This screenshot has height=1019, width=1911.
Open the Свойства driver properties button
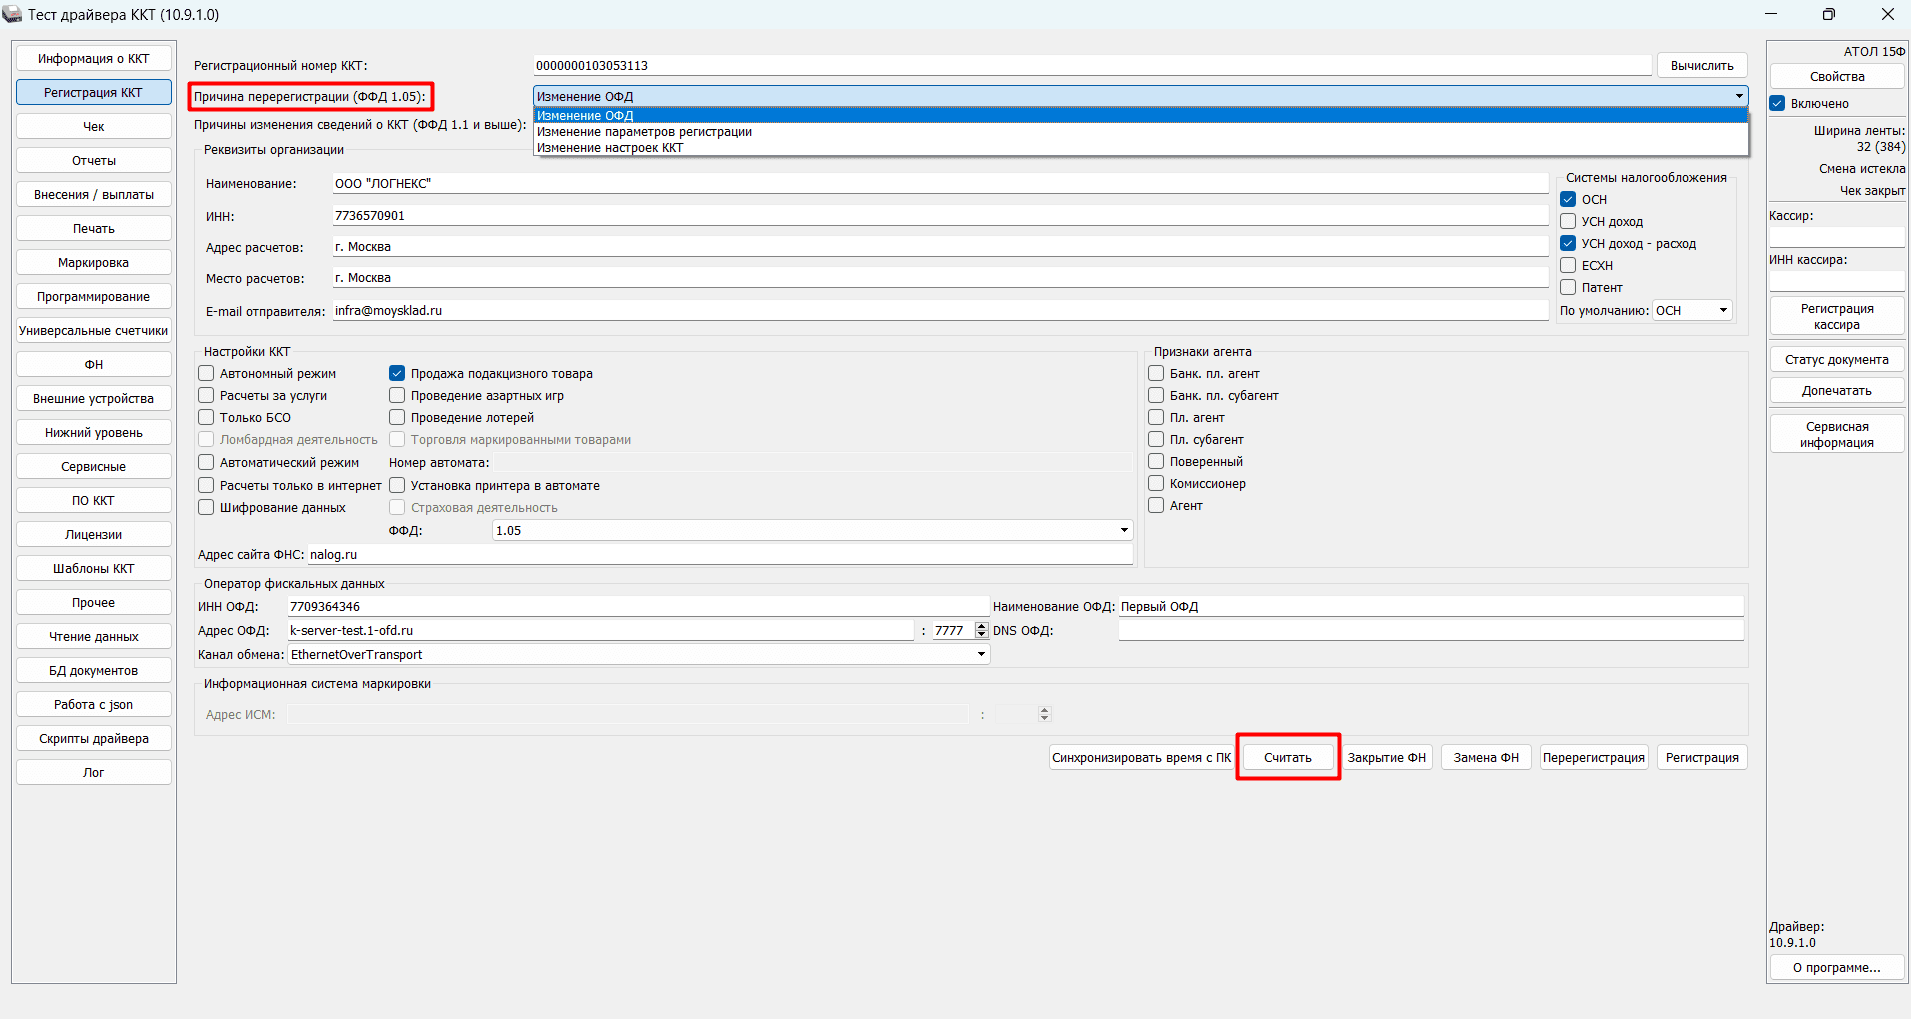pyautogui.click(x=1837, y=77)
